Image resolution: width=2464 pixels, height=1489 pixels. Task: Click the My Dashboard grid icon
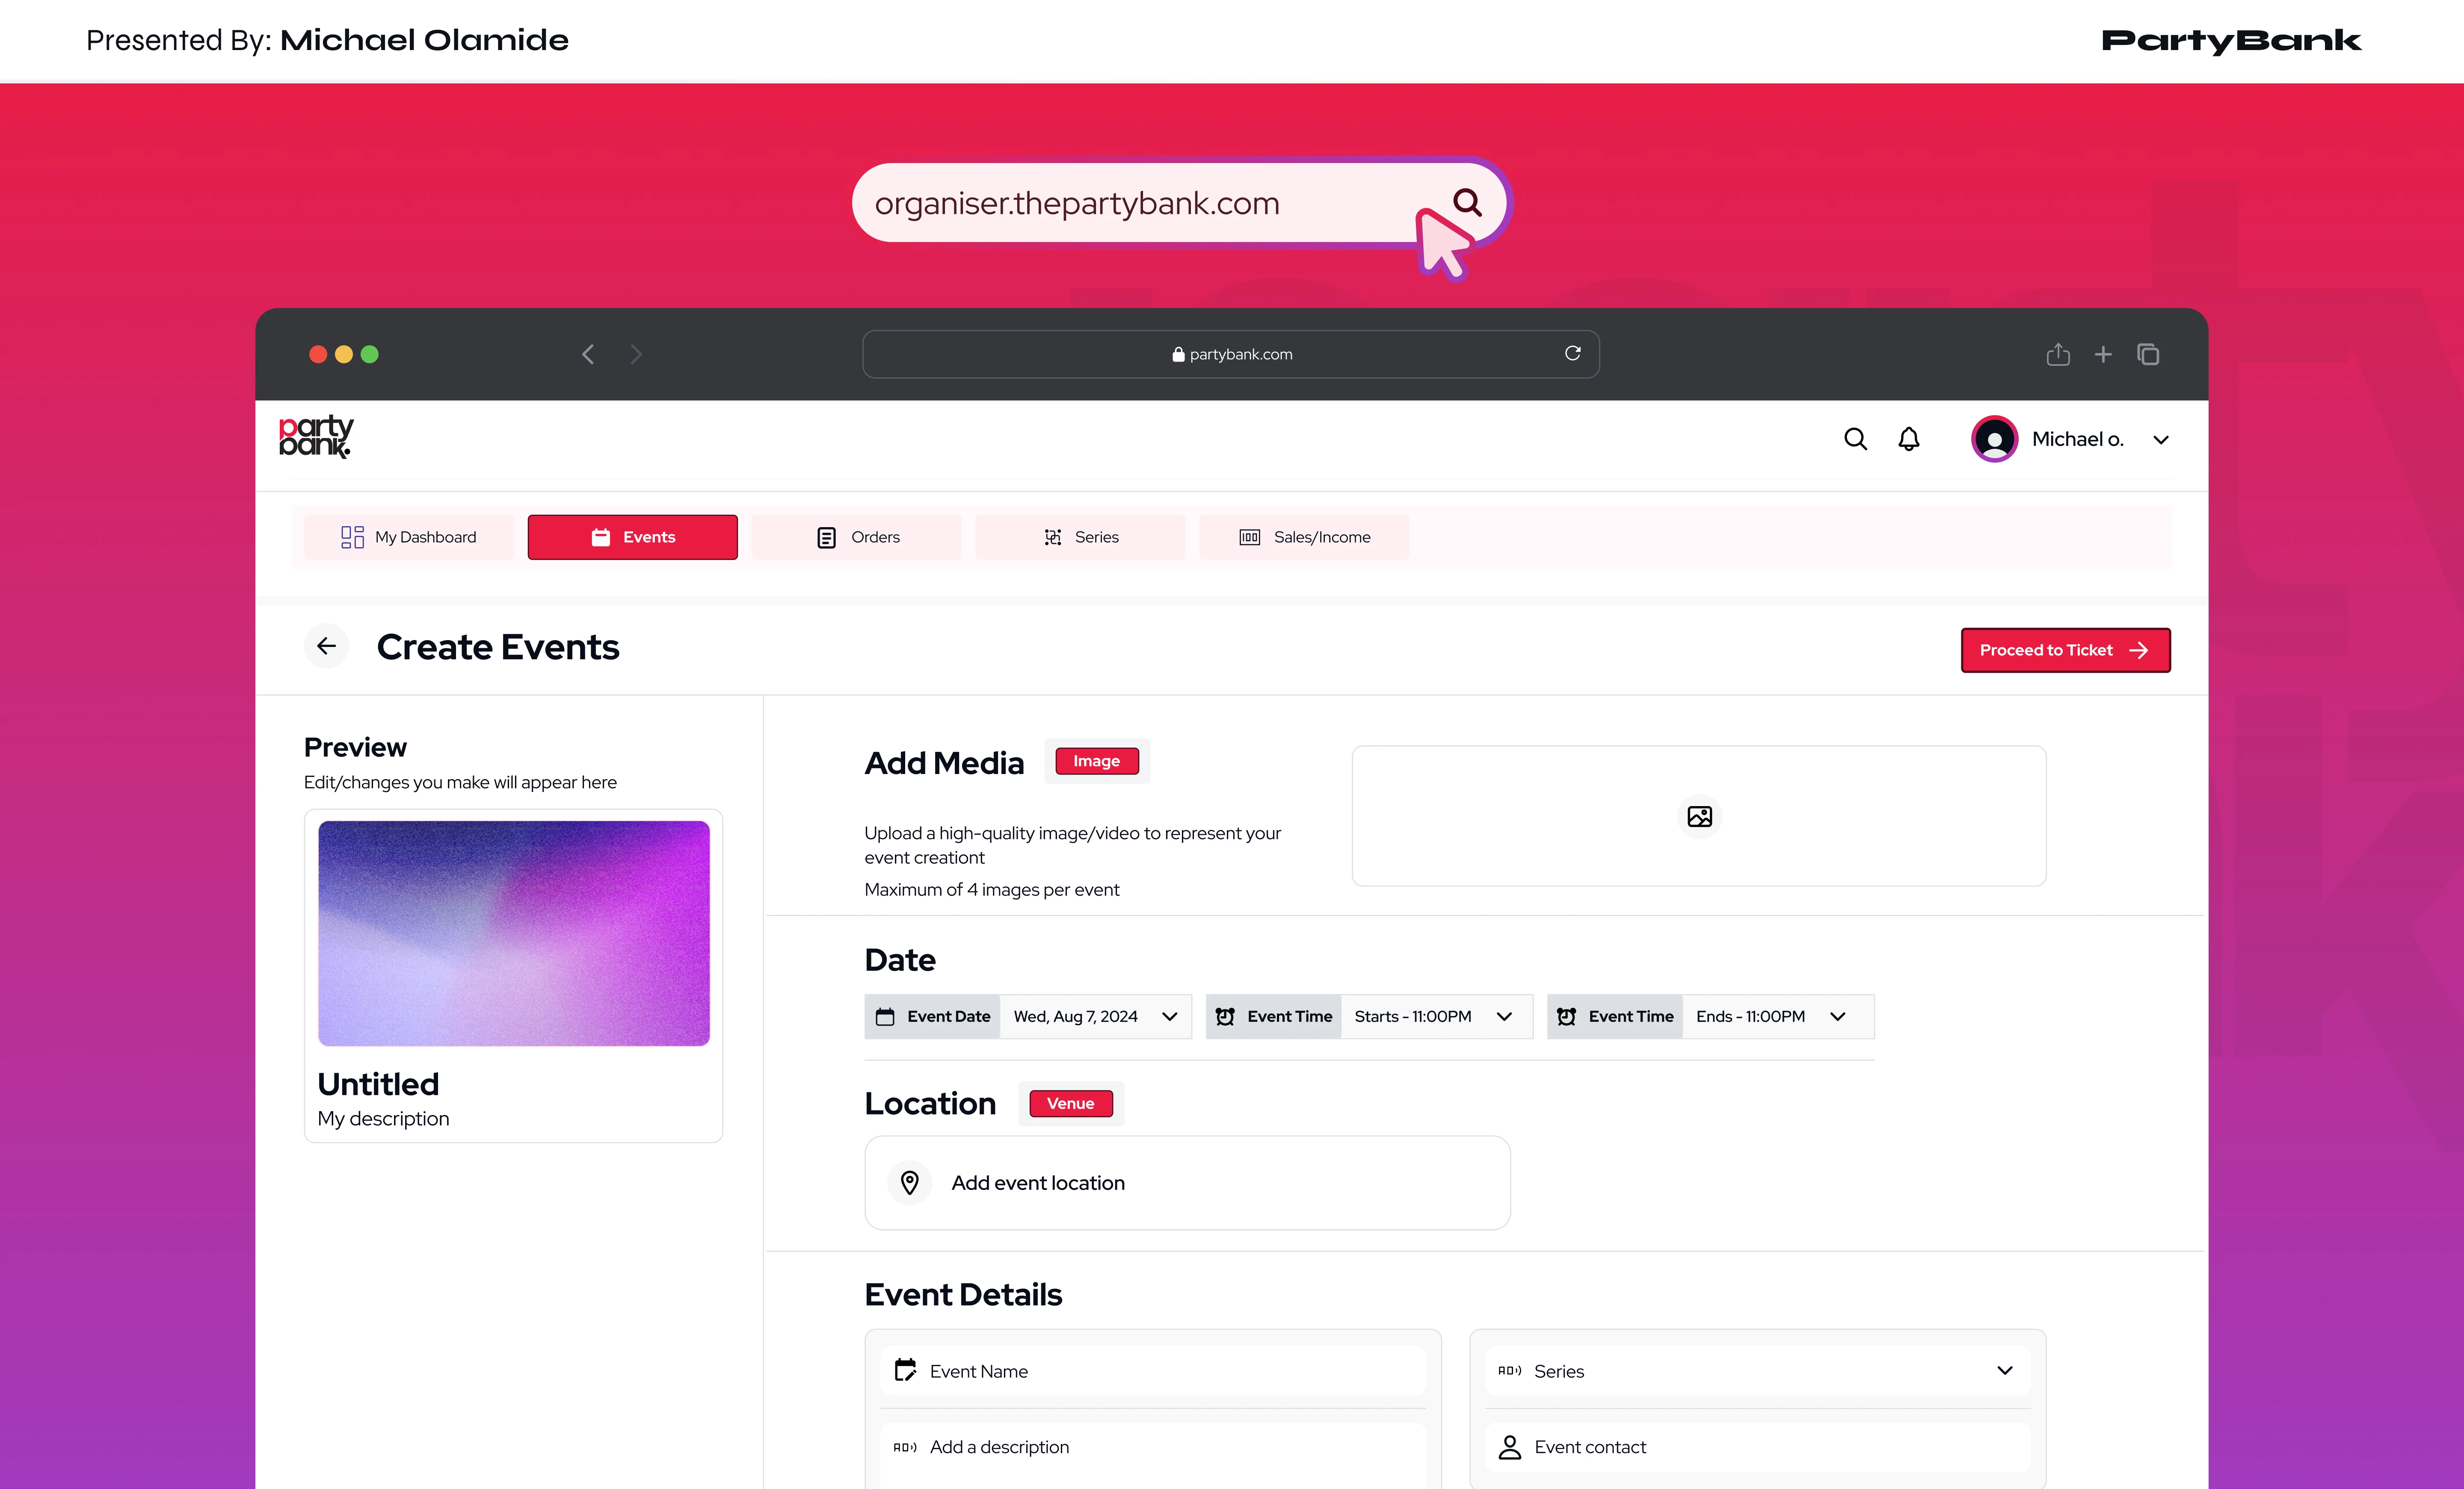click(x=352, y=537)
